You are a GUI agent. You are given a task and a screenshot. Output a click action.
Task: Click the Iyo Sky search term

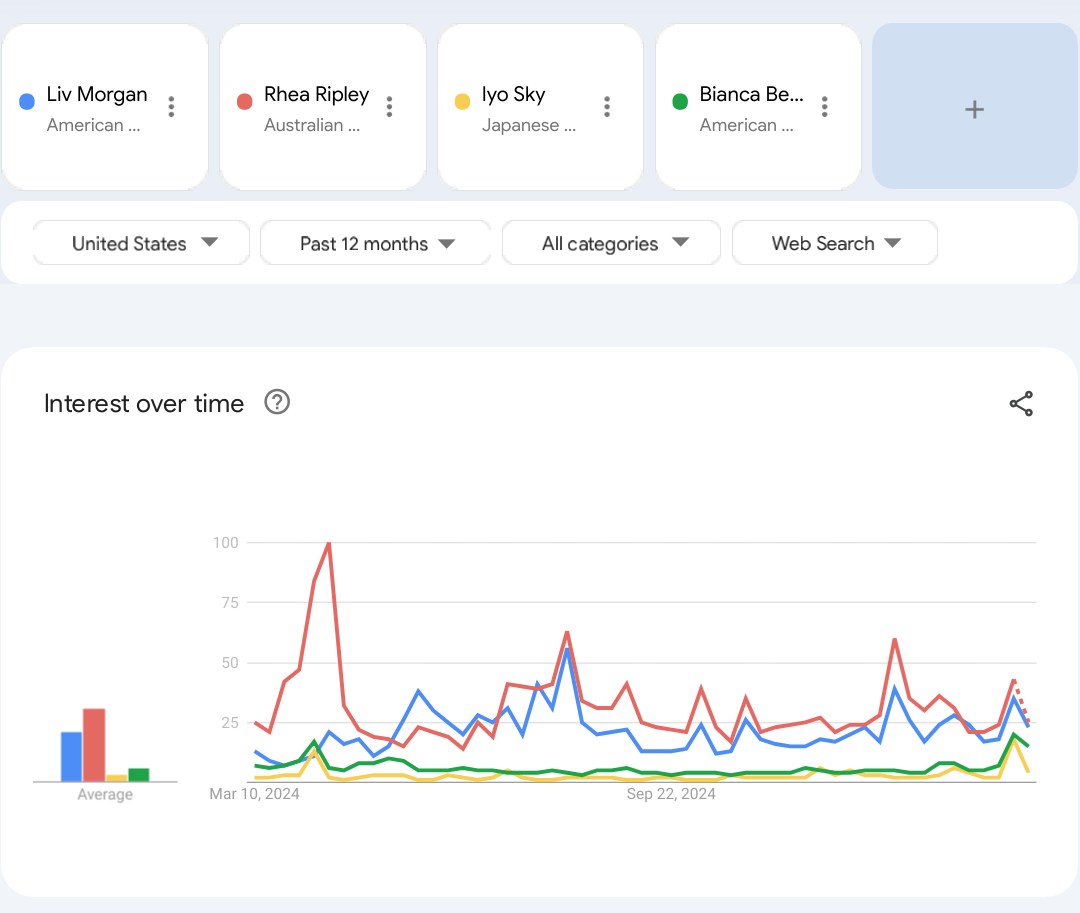[x=513, y=94]
